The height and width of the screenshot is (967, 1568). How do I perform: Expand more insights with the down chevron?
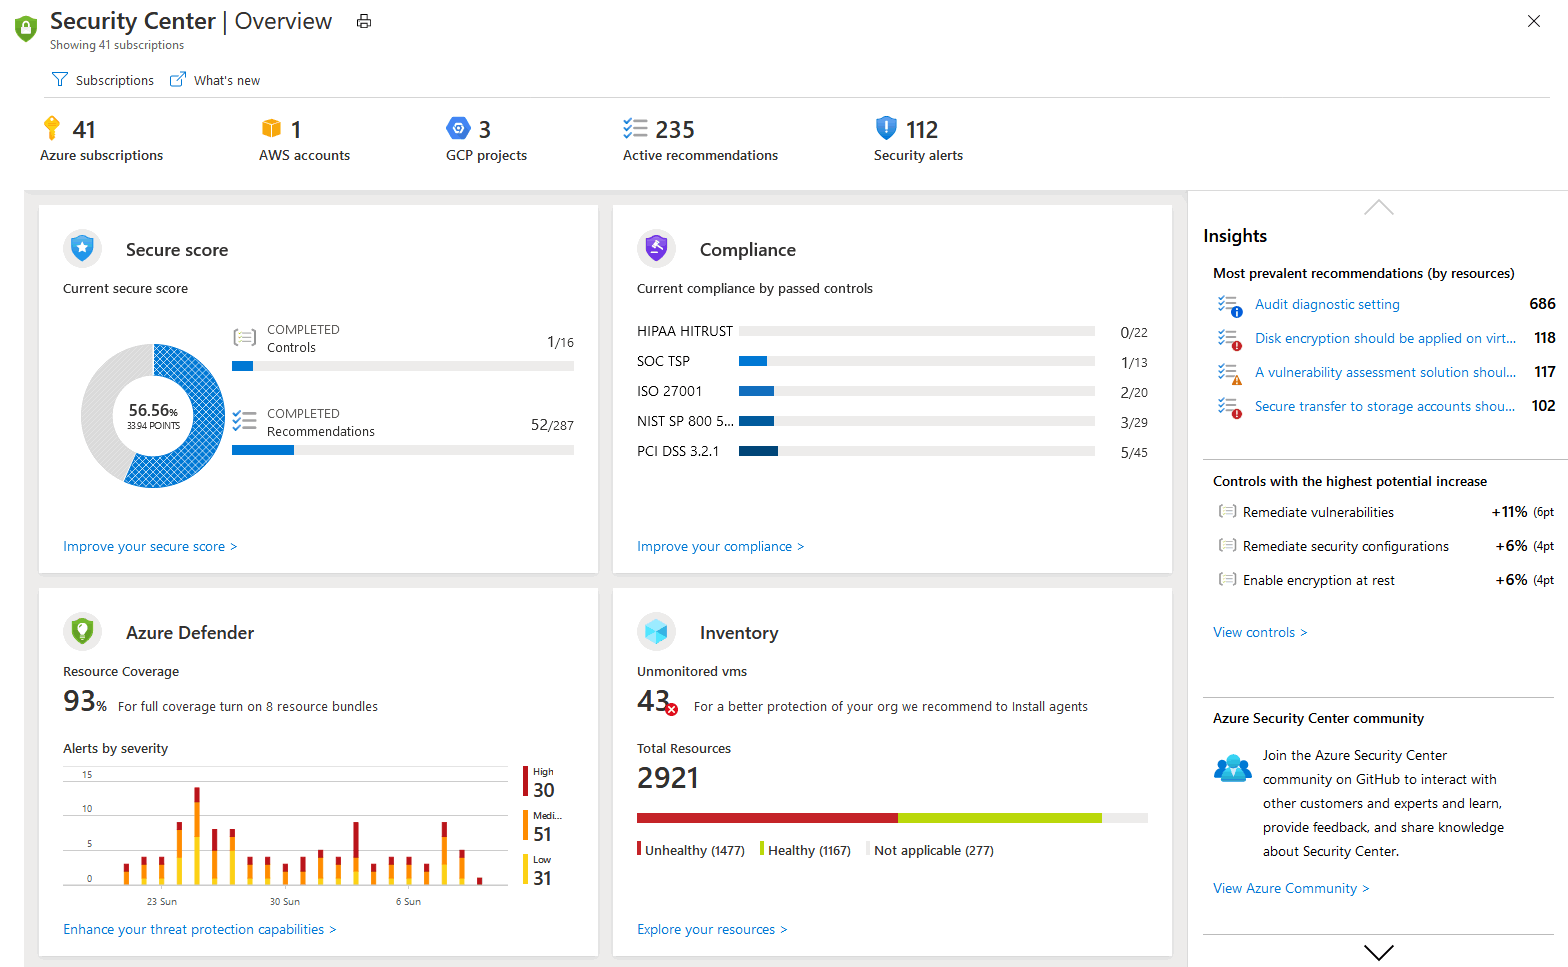[x=1378, y=953]
